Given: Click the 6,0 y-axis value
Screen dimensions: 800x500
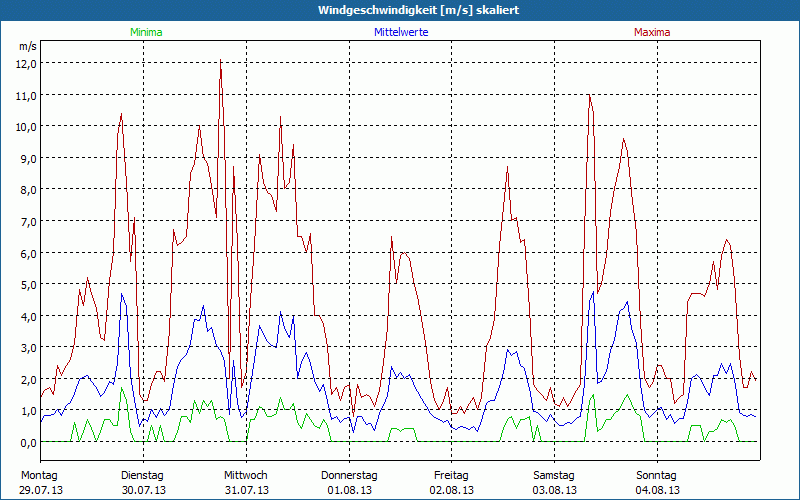Looking at the screenshot, I should click(26, 253).
